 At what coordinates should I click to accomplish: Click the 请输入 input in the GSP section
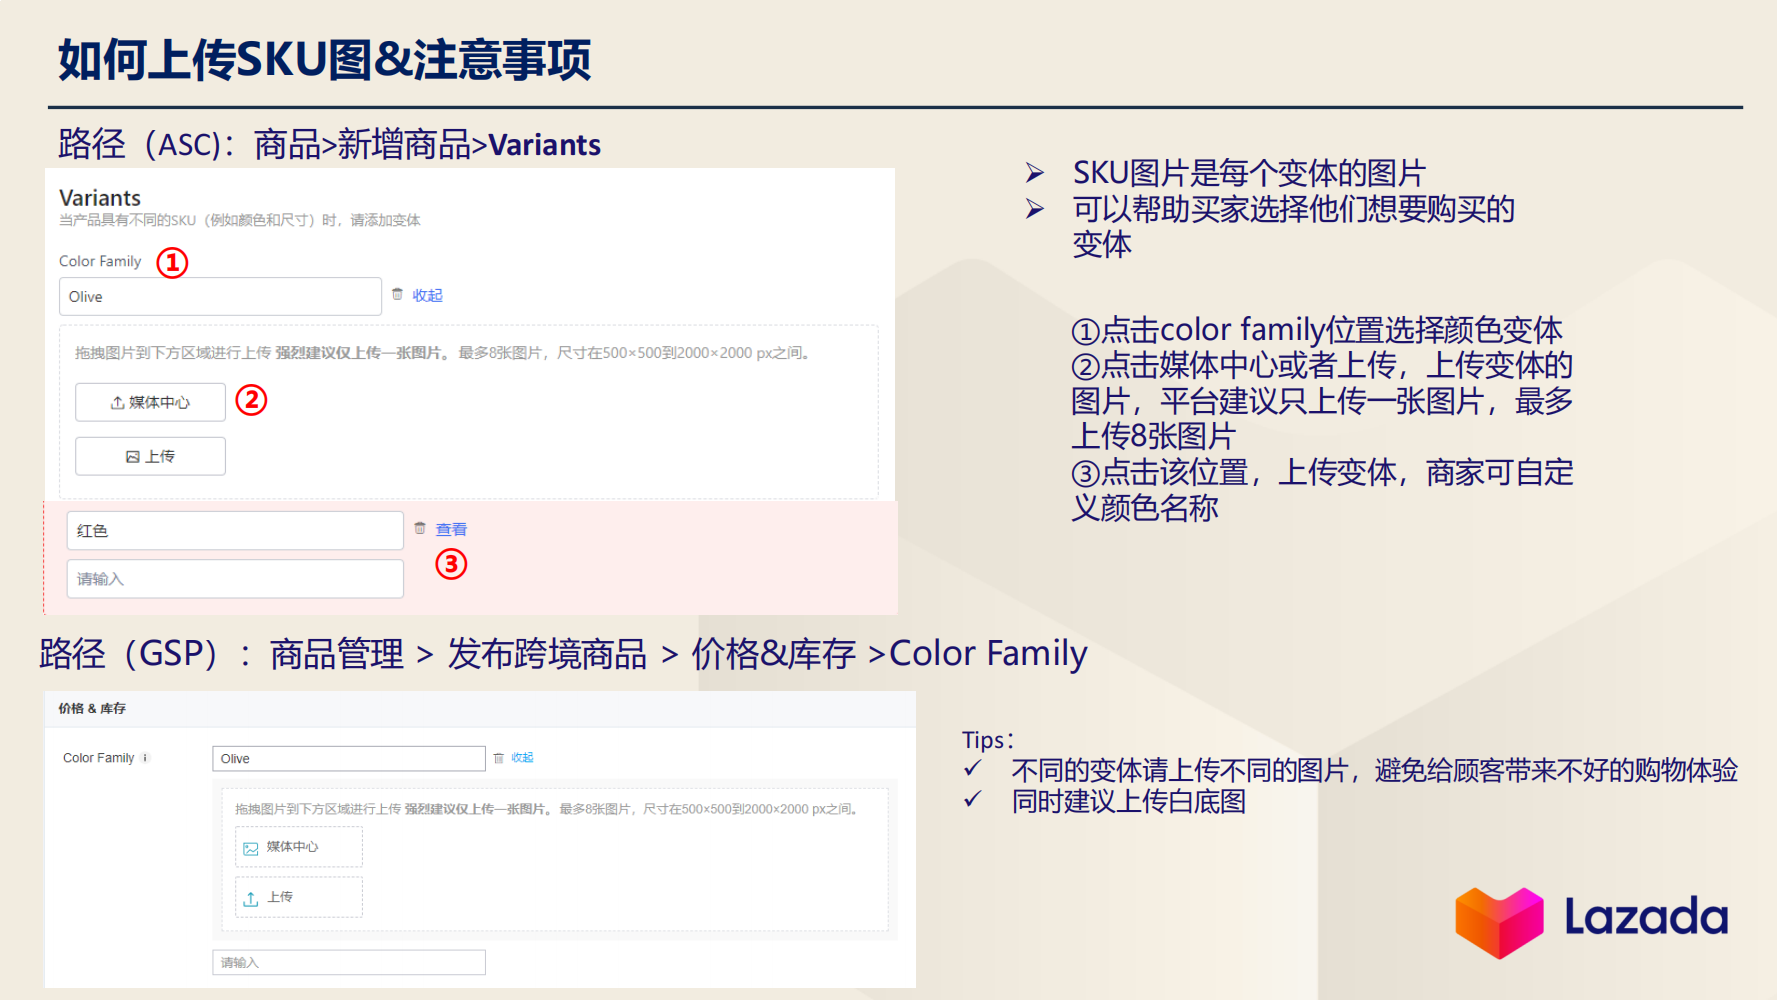(x=349, y=961)
